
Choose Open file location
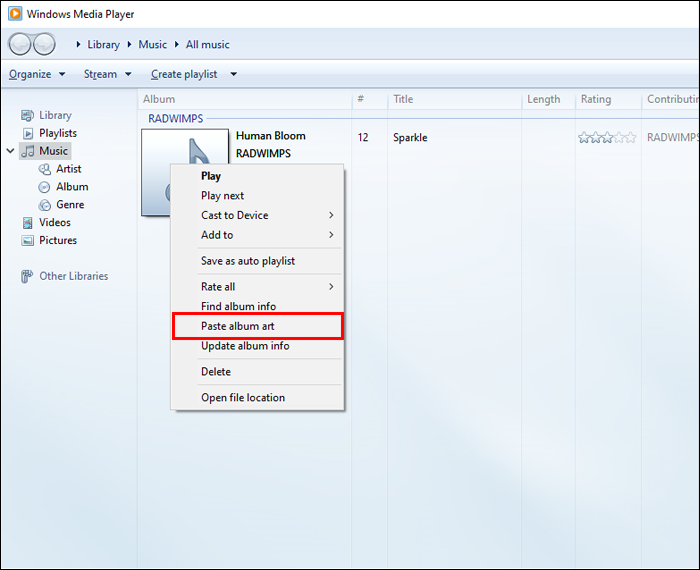[x=258, y=397]
